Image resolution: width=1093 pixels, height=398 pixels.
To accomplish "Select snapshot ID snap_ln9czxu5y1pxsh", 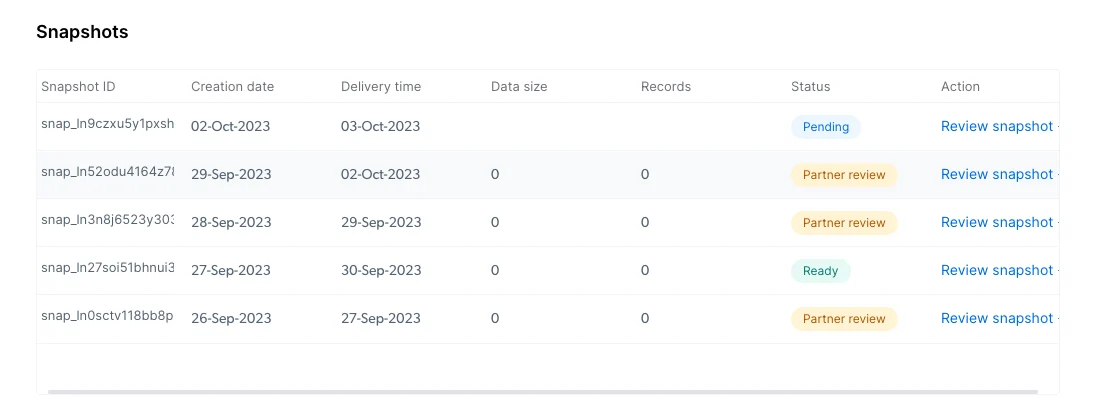I will (107, 123).
